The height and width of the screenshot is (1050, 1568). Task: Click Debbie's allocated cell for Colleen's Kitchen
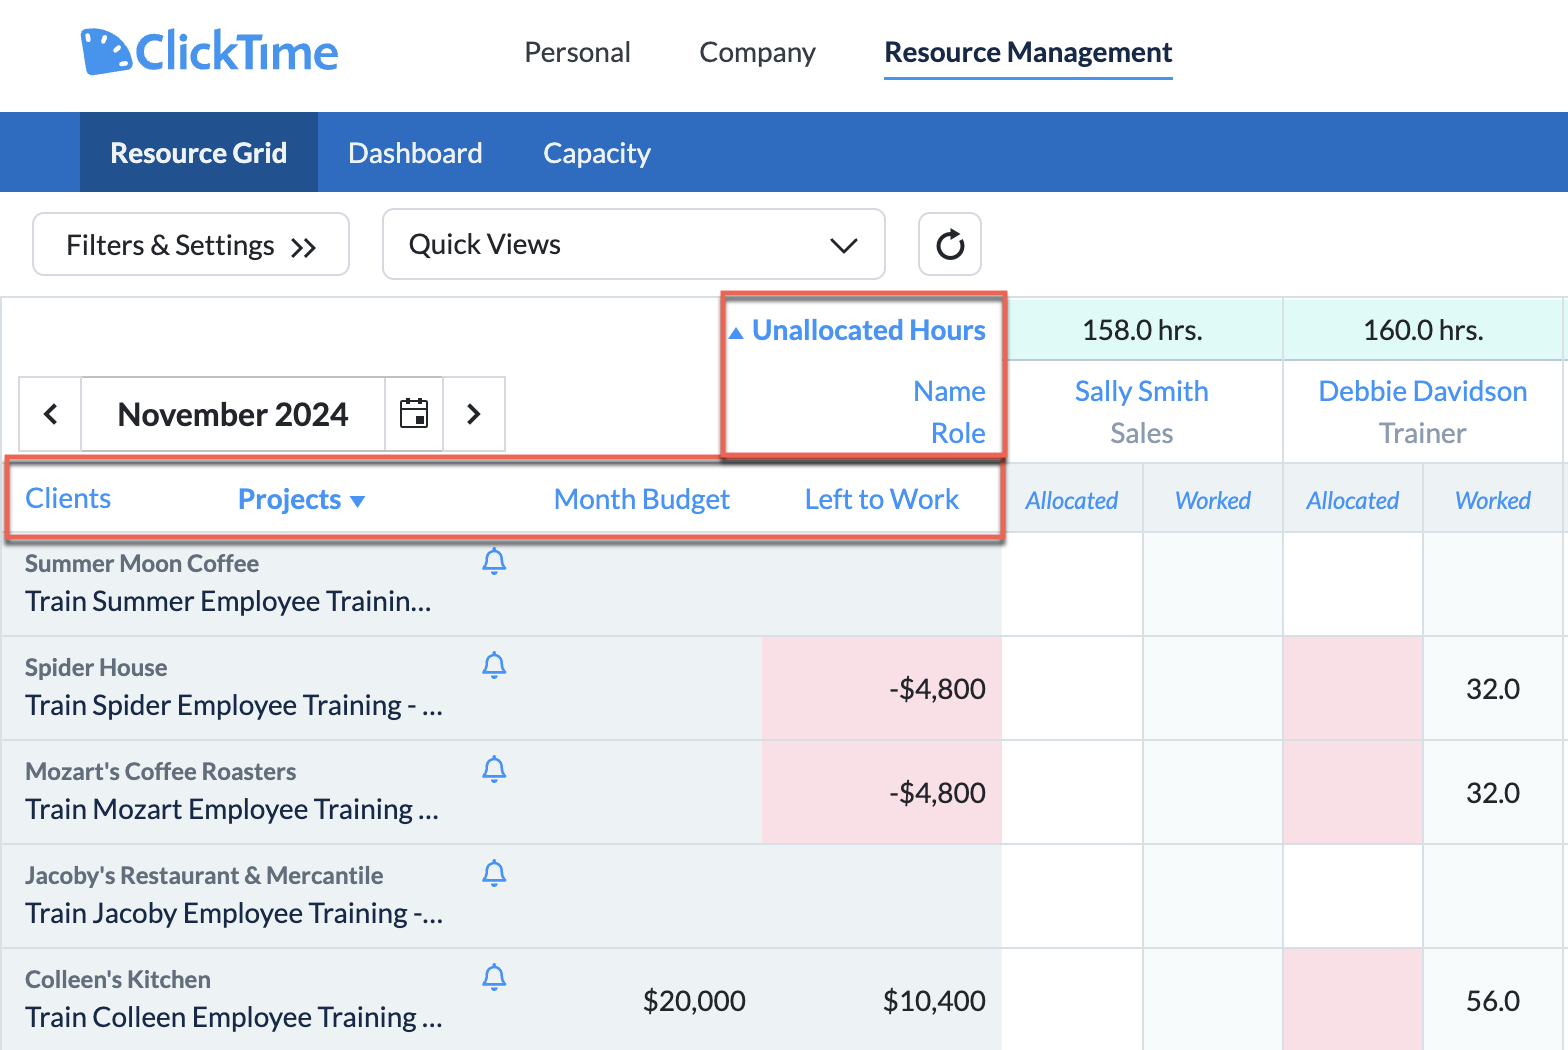[x=1353, y=1000]
